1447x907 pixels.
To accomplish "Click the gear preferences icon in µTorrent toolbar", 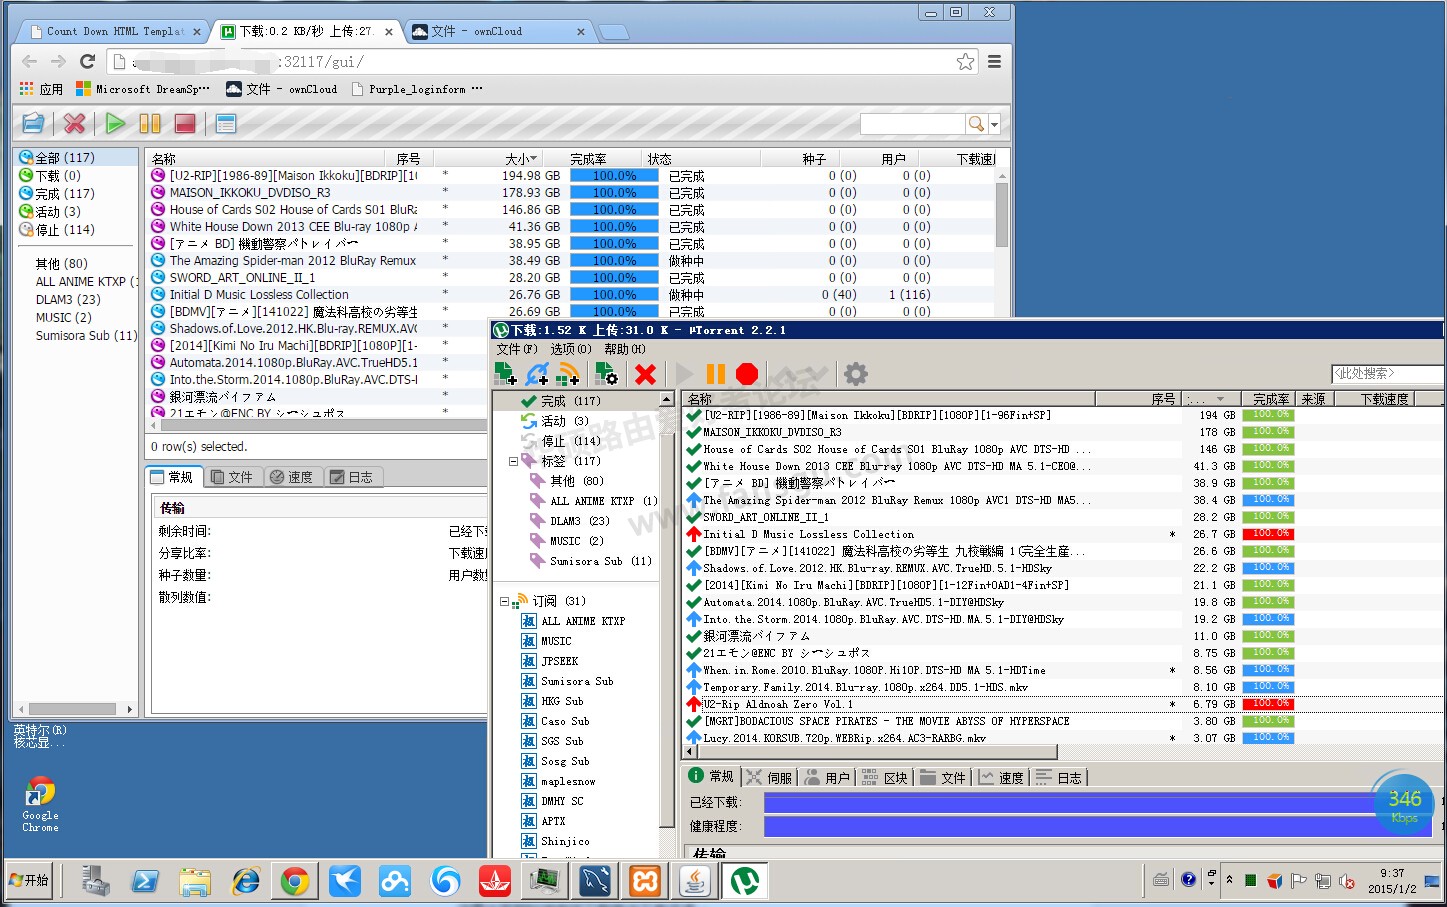I will tap(856, 374).
